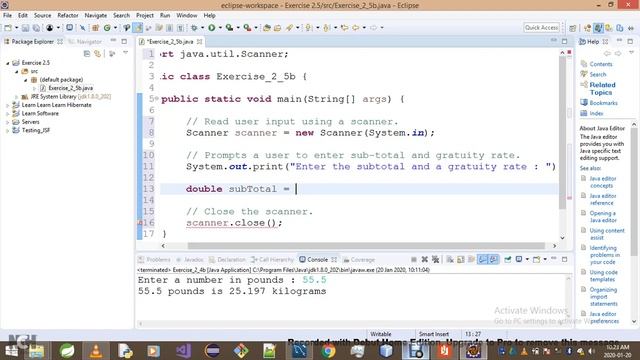Click the Open Type toolbar icon

click(267, 28)
